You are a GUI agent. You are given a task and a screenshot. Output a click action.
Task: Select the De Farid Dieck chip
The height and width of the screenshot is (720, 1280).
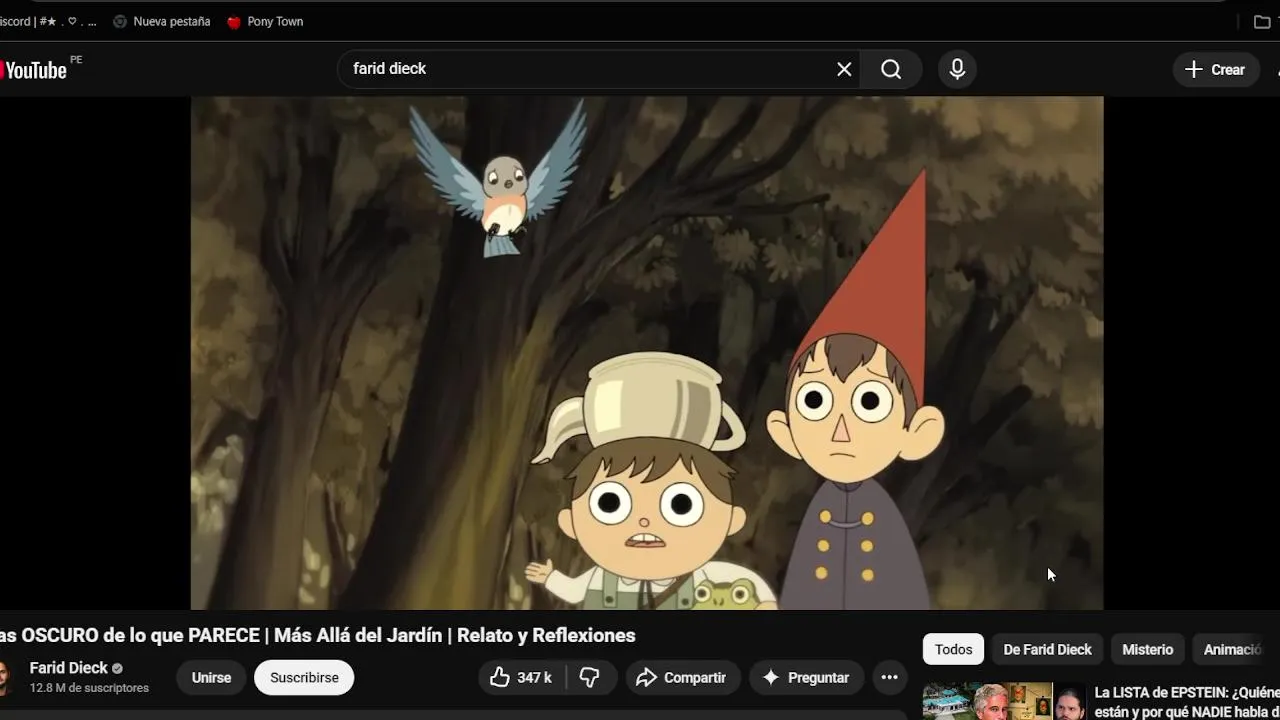[1047, 649]
